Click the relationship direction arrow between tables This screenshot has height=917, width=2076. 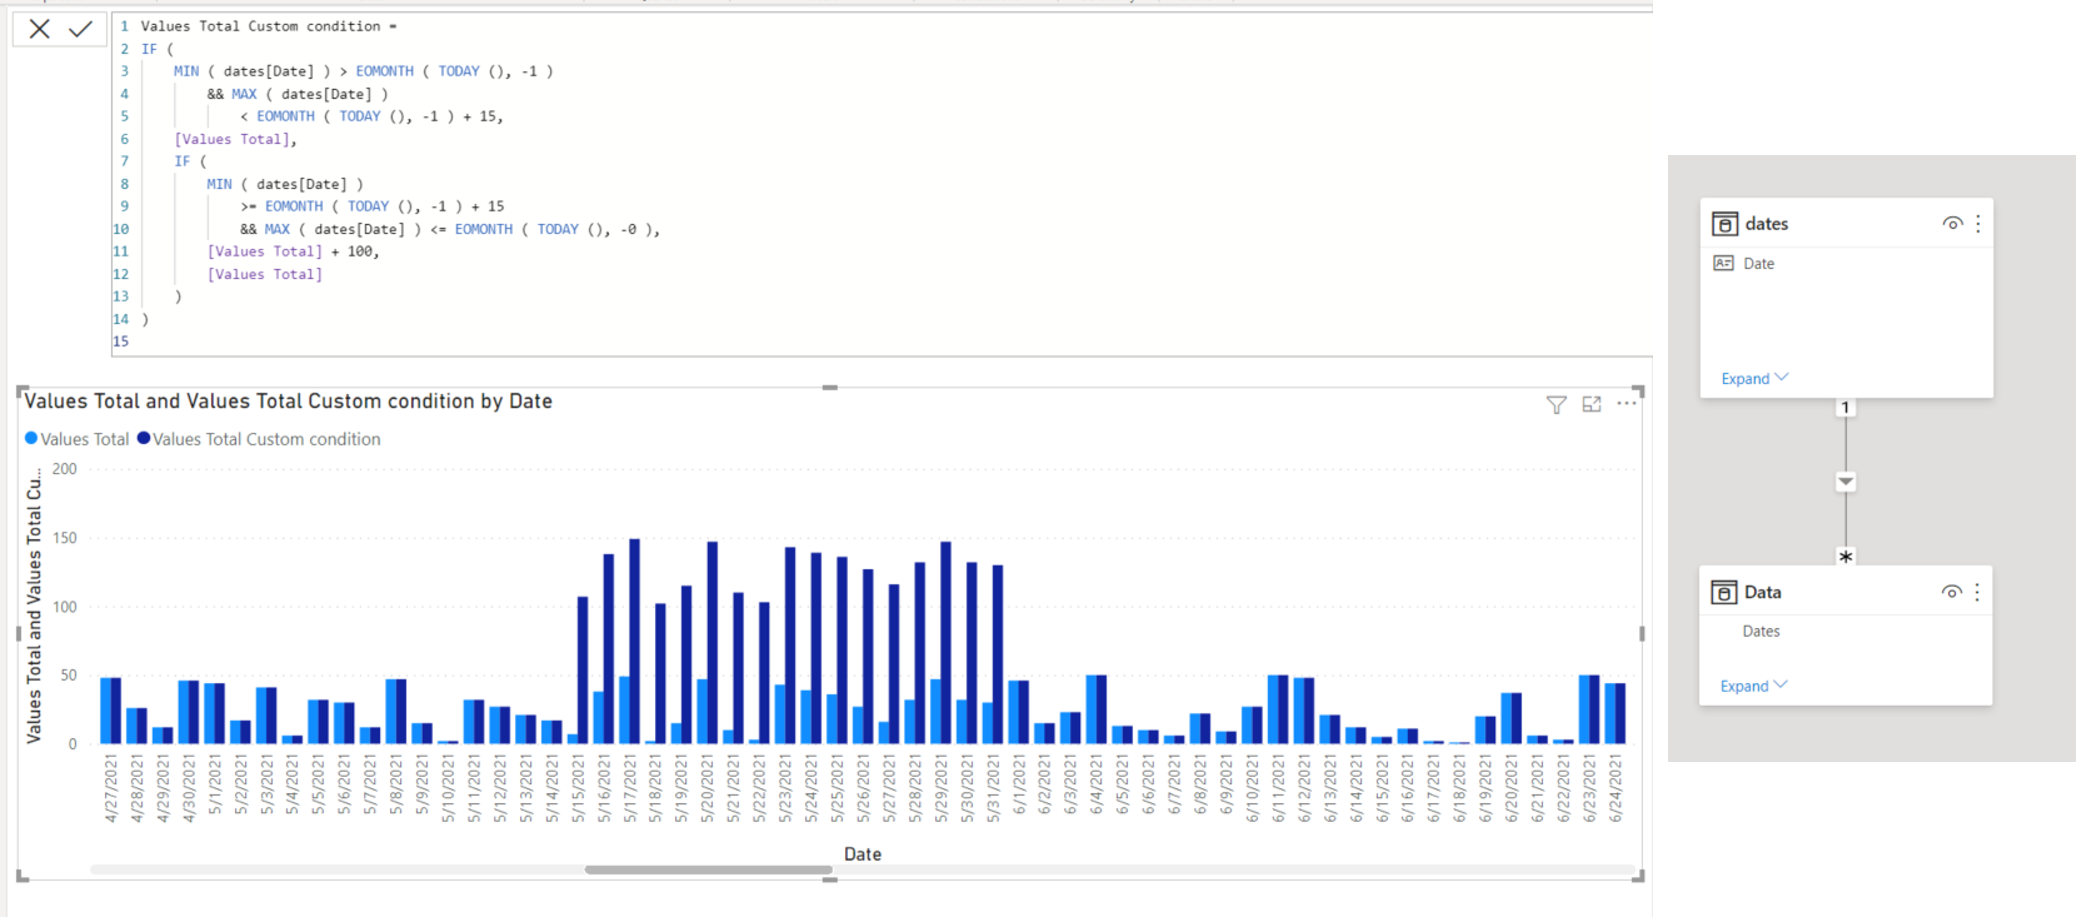(x=1846, y=482)
